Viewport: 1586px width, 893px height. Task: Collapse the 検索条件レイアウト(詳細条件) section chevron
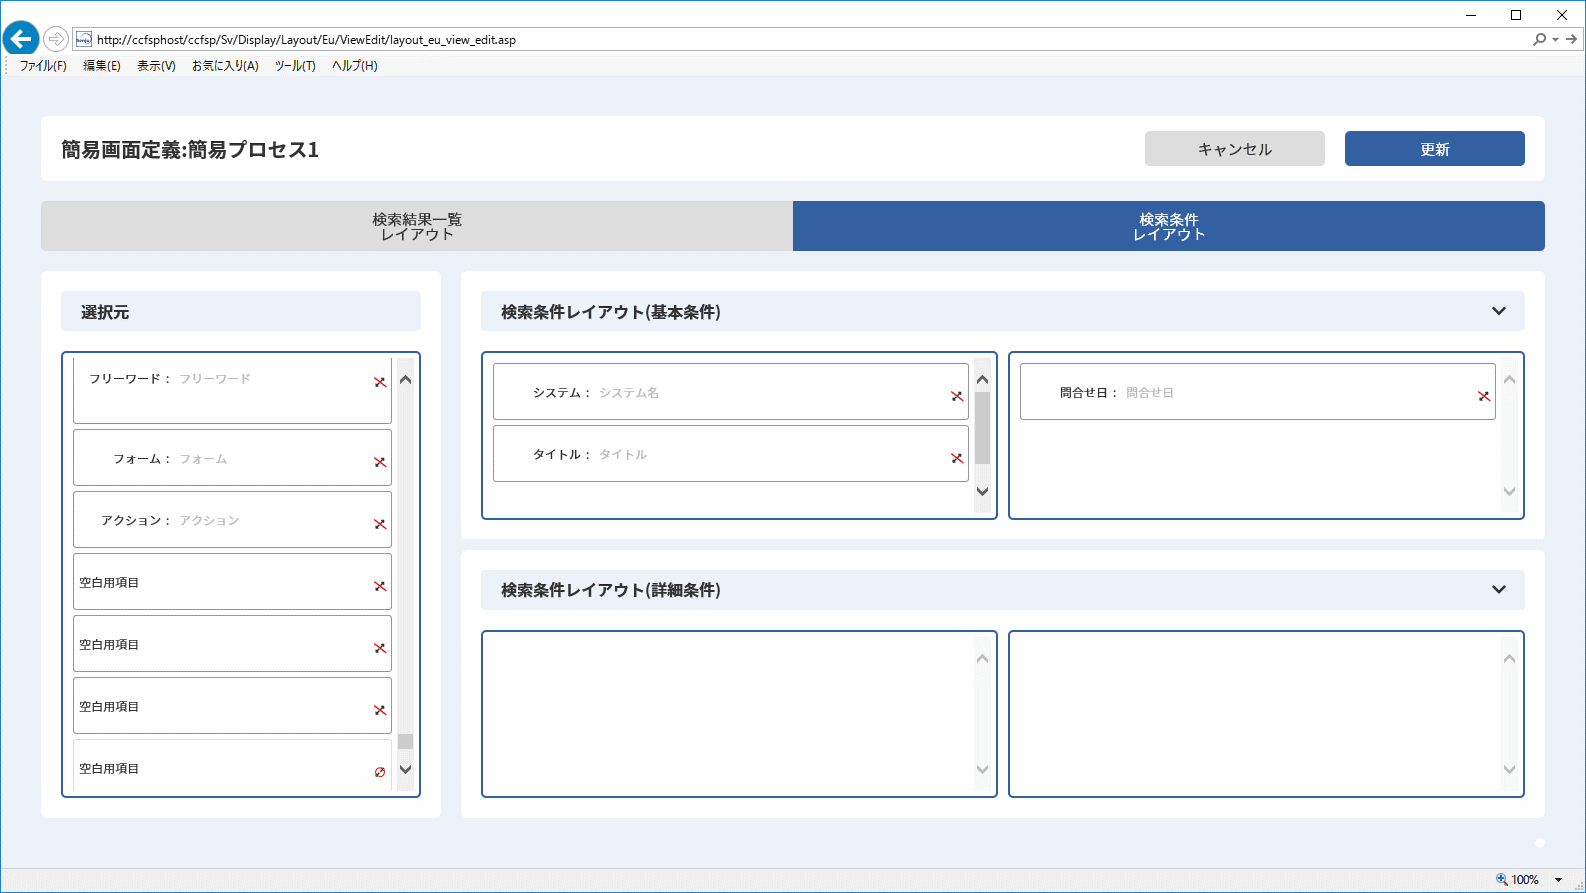[x=1499, y=589]
